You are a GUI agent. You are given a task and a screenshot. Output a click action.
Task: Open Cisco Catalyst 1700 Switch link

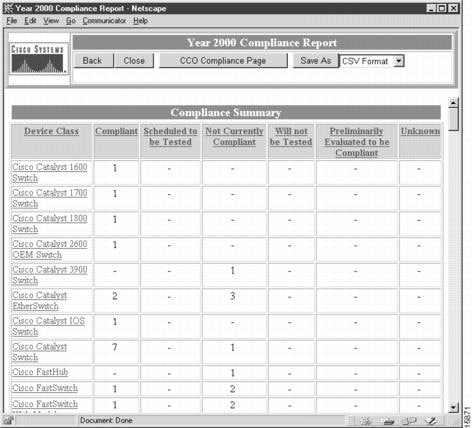coord(50,198)
